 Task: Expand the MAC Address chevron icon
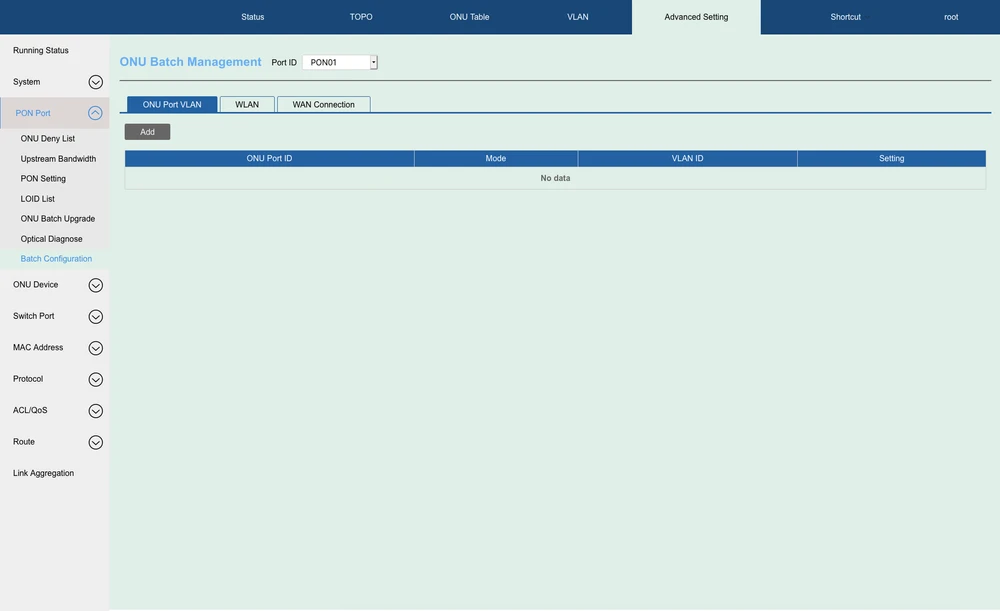tap(95, 348)
